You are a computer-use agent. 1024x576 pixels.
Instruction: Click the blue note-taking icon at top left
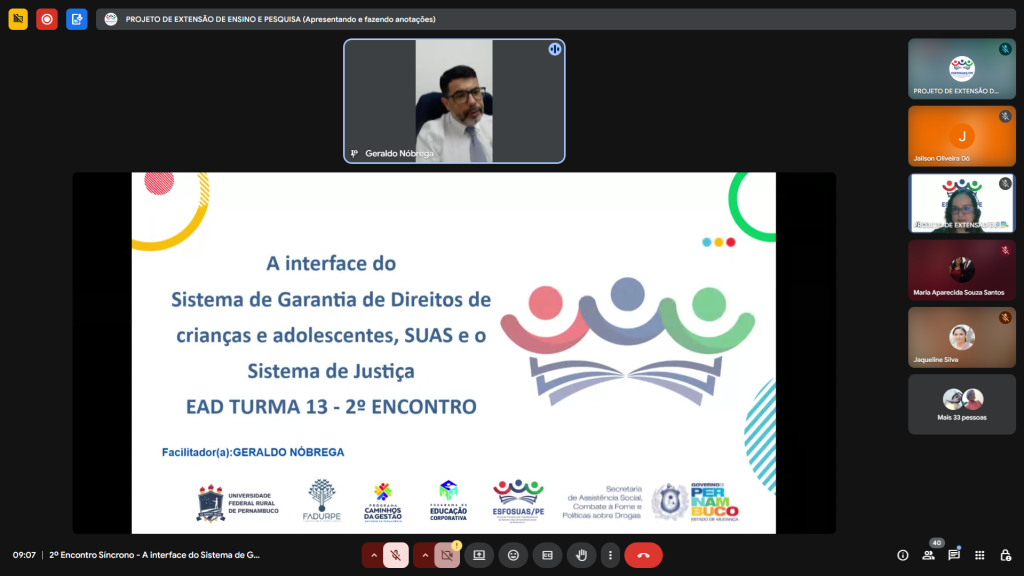pyautogui.click(x=77, y=19)
